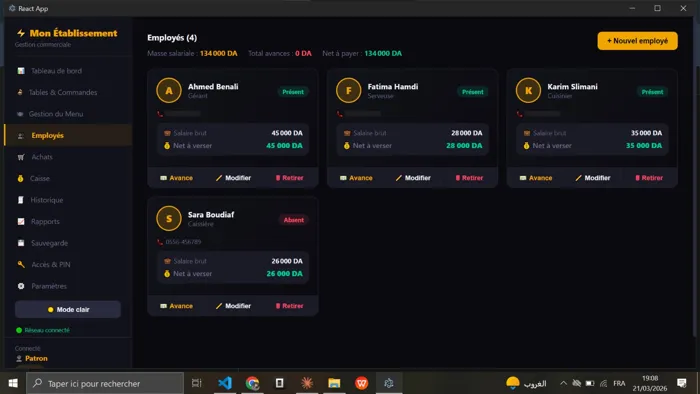Toggle the Mode clair theme switch
The width and height of the screenshot is (700, 394).
[68, 309]
